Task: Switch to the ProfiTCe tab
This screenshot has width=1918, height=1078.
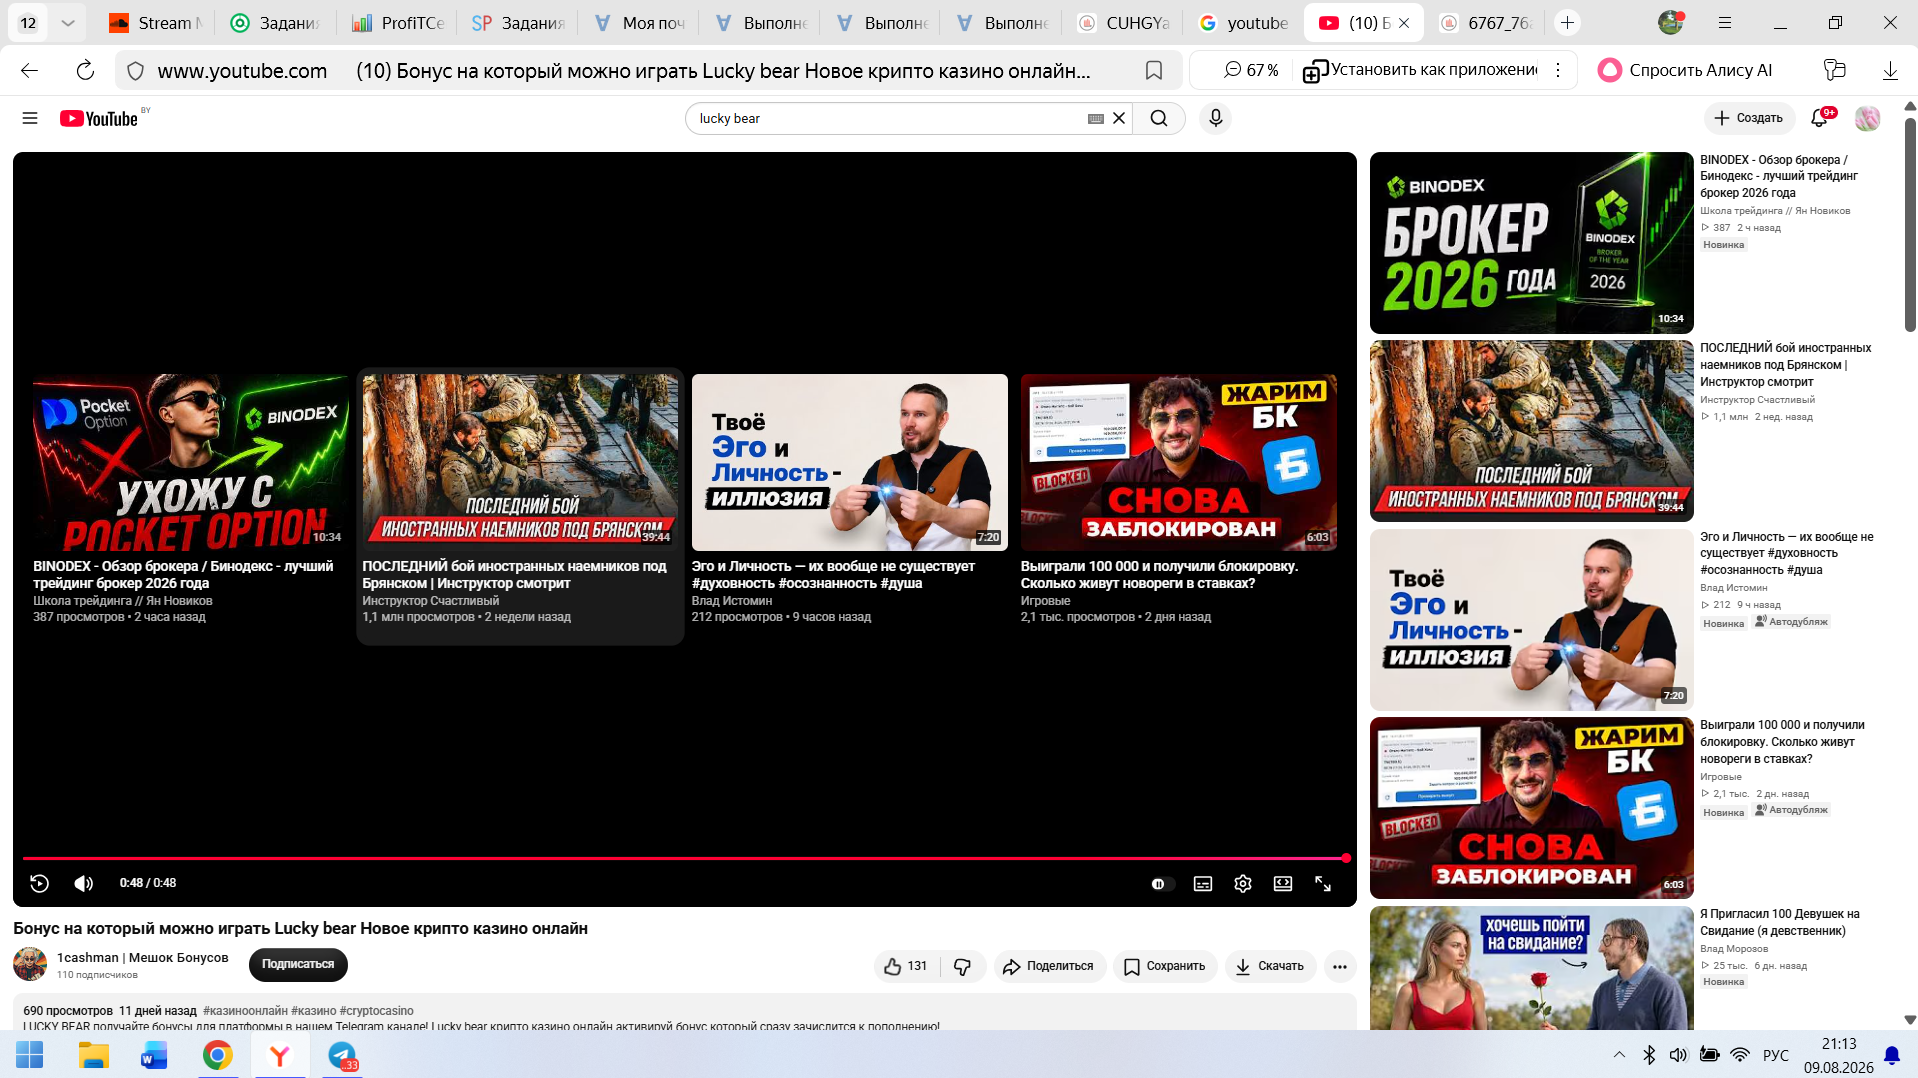Action: 399,23
